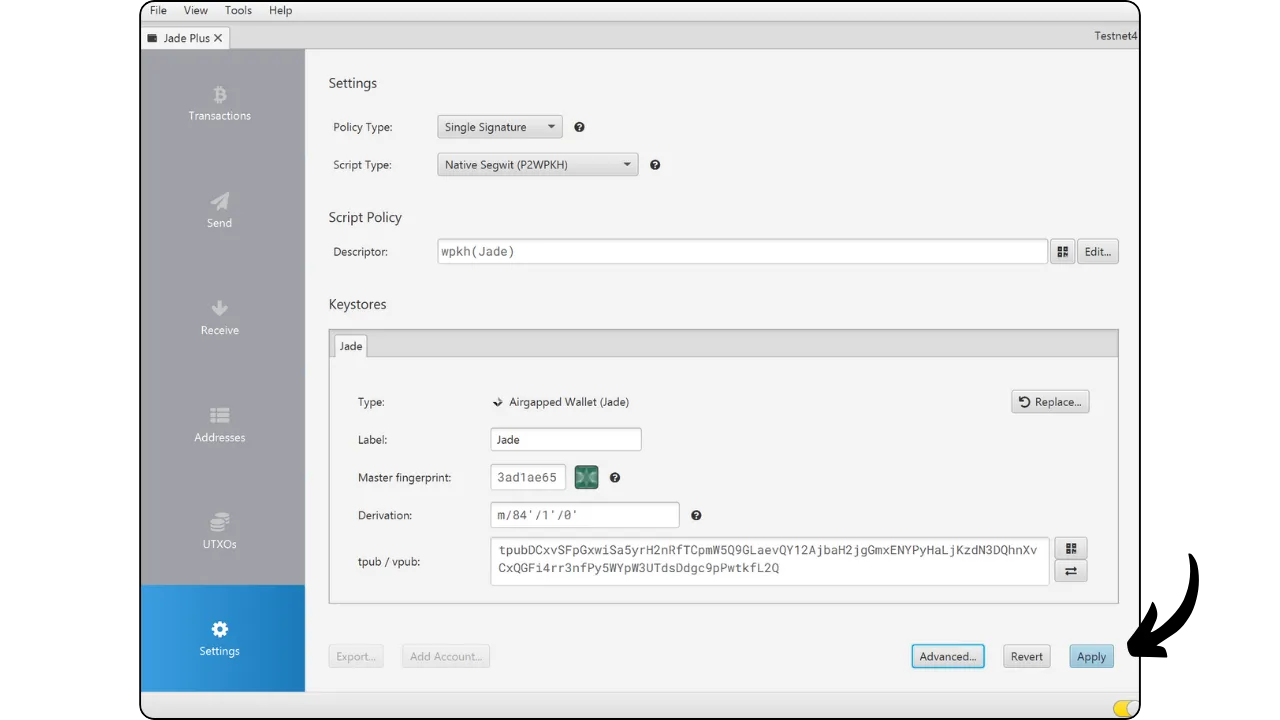This screenshot has height=720, width=1280.
Task: Show QR code for tpub key
Action: [x=1071, y=549]
